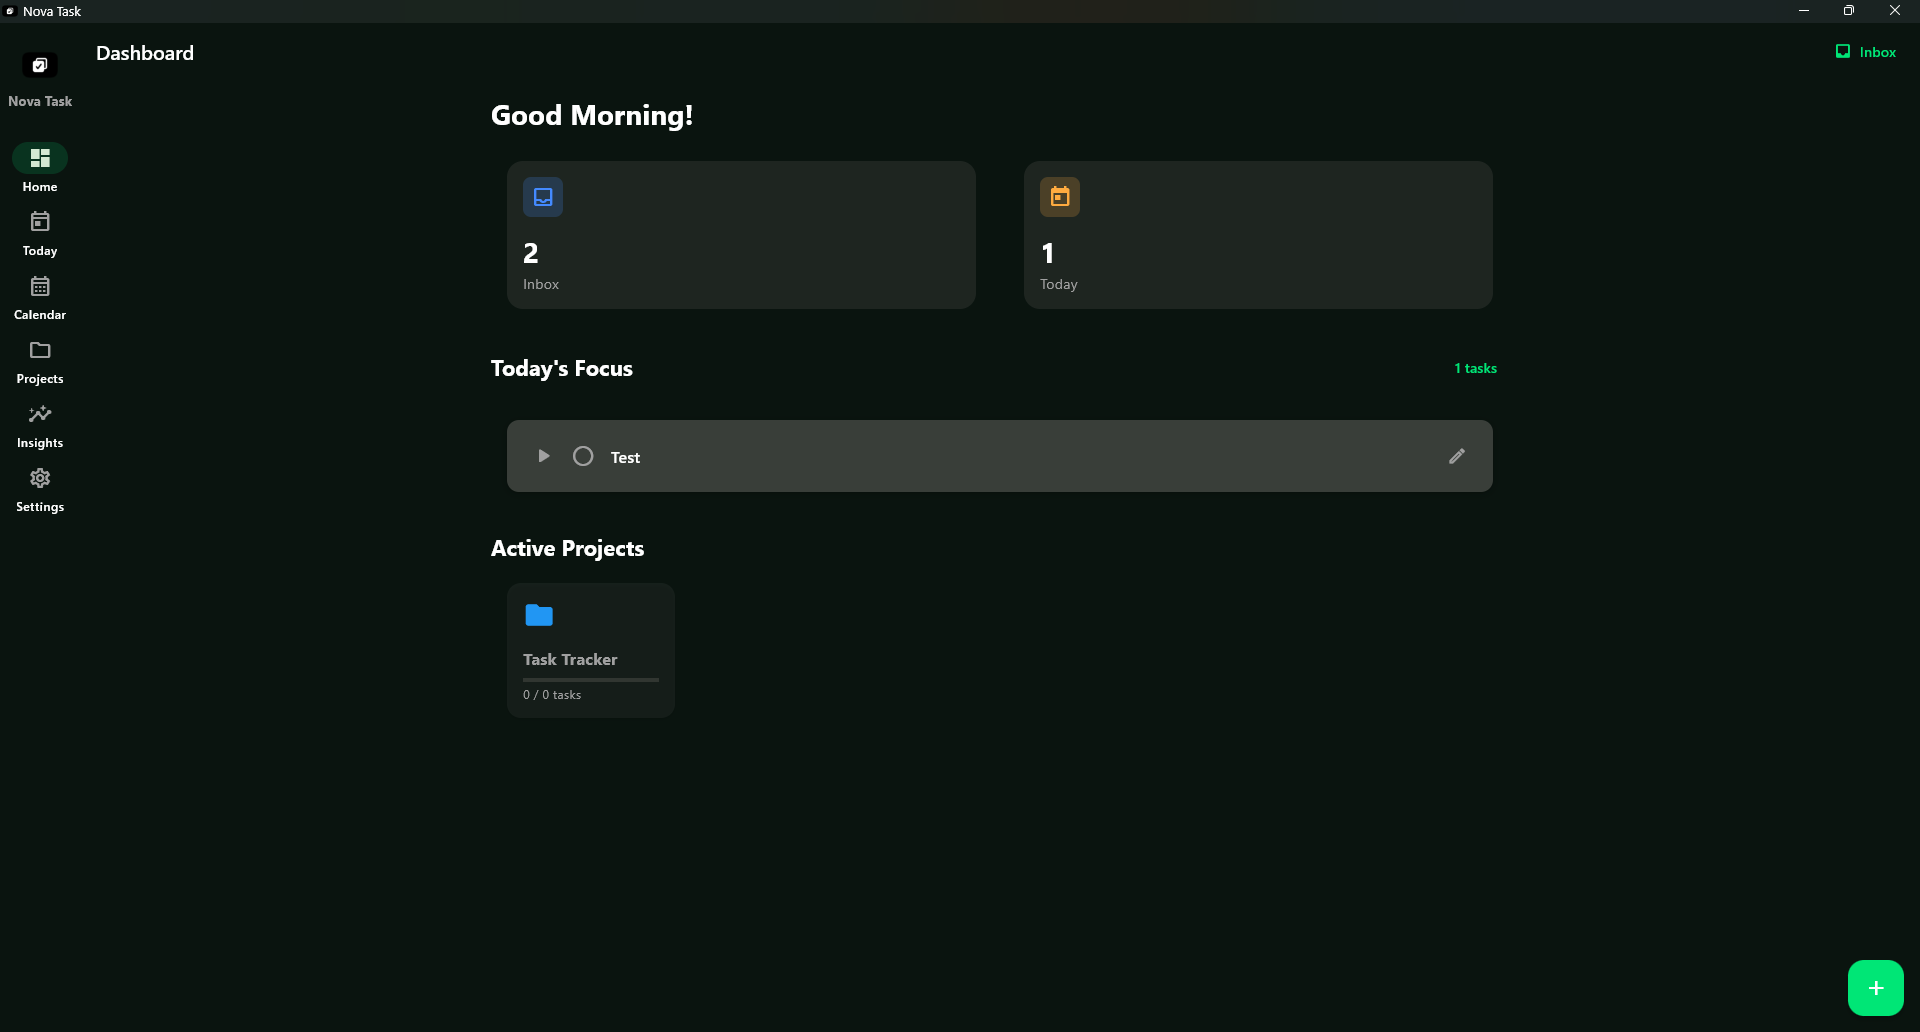1920x1032 pixels.
Task: Click the '0 / 0 tasks' text
Action: (552, 695)
